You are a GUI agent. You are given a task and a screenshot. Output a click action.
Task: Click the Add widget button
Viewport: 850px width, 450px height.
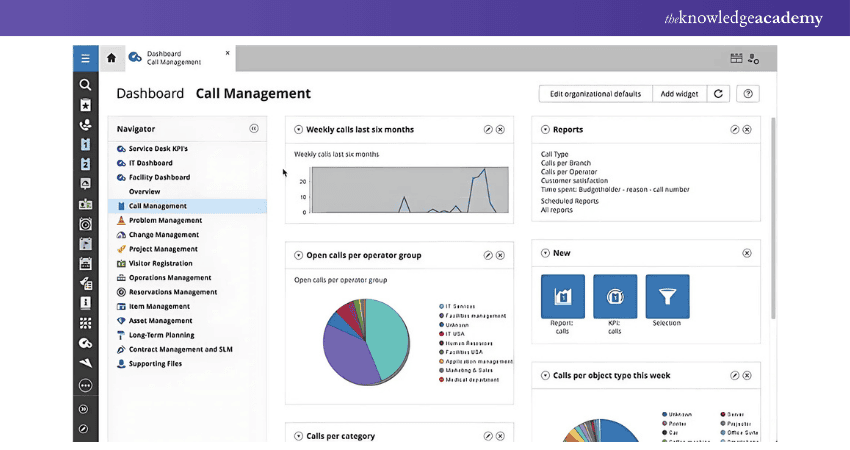pyautogui.click(x=679, y=94)
